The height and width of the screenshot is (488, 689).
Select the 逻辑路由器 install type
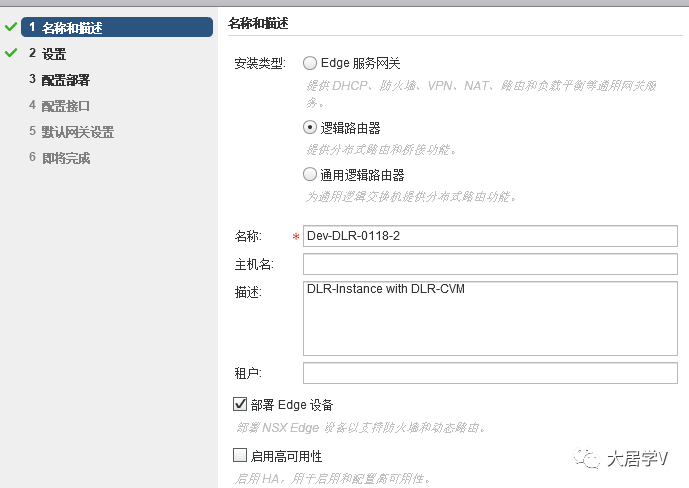point(310,128)
